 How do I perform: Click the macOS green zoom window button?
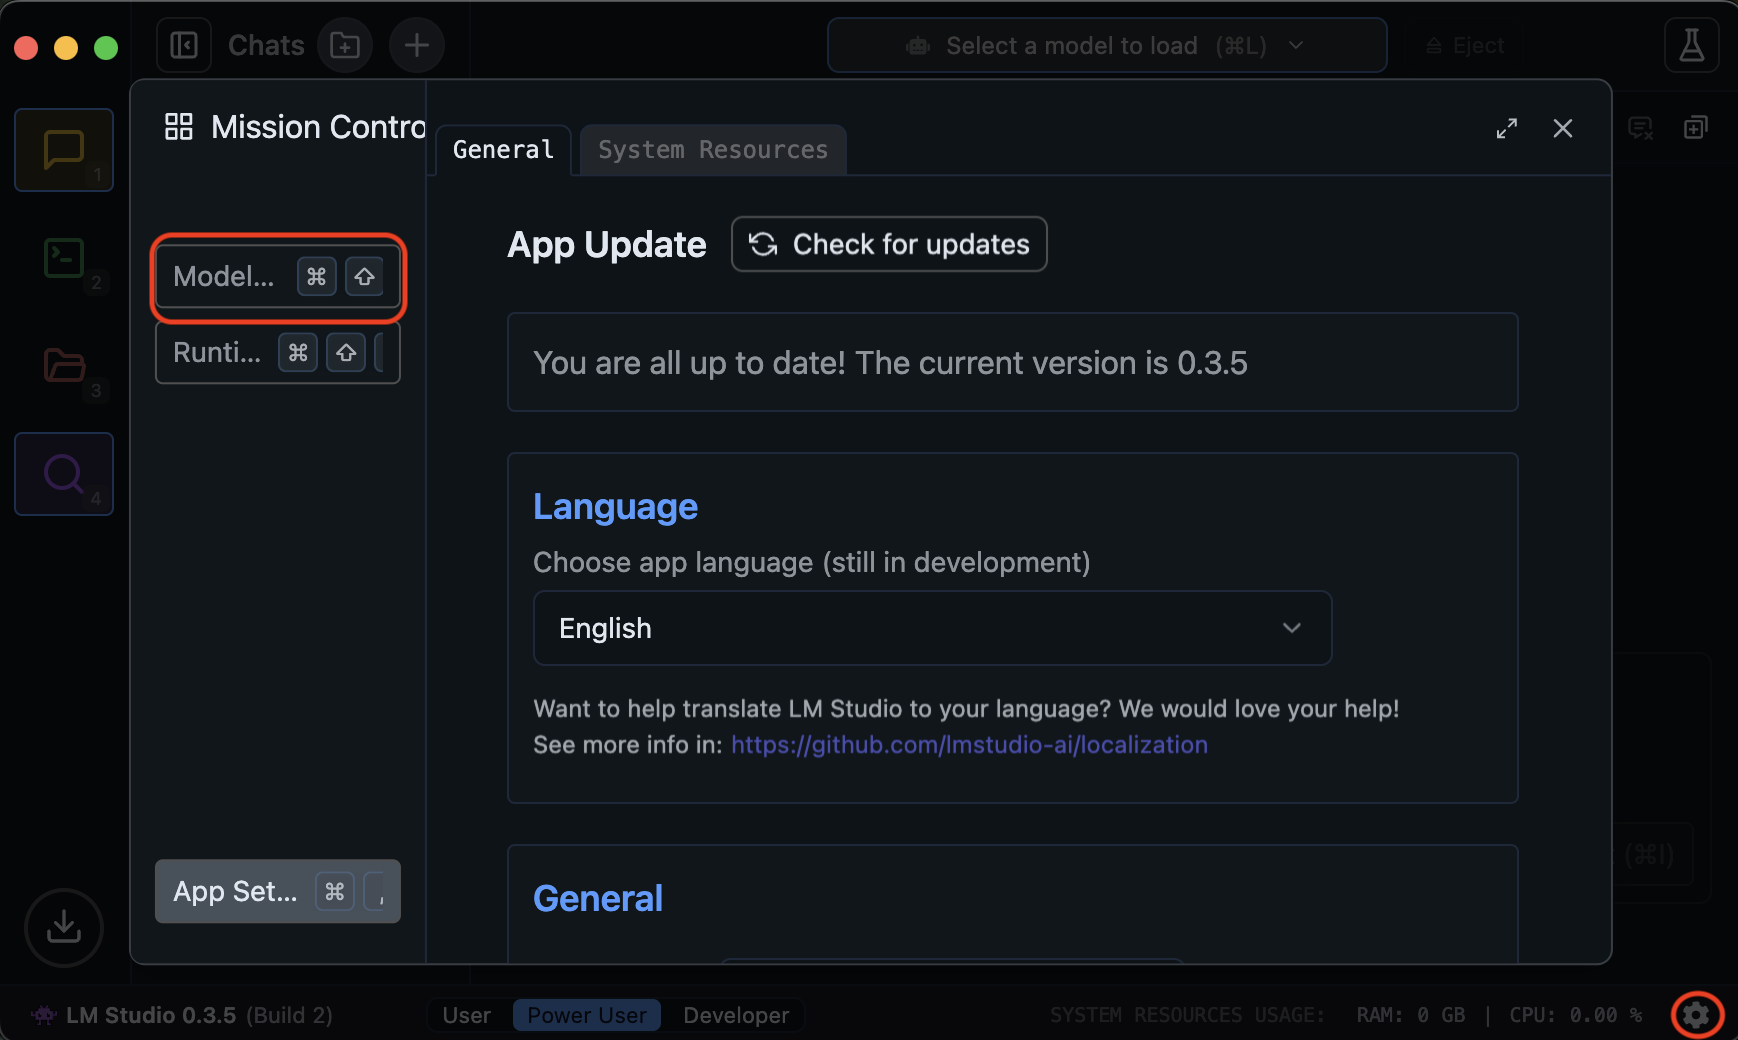(106, 47)
